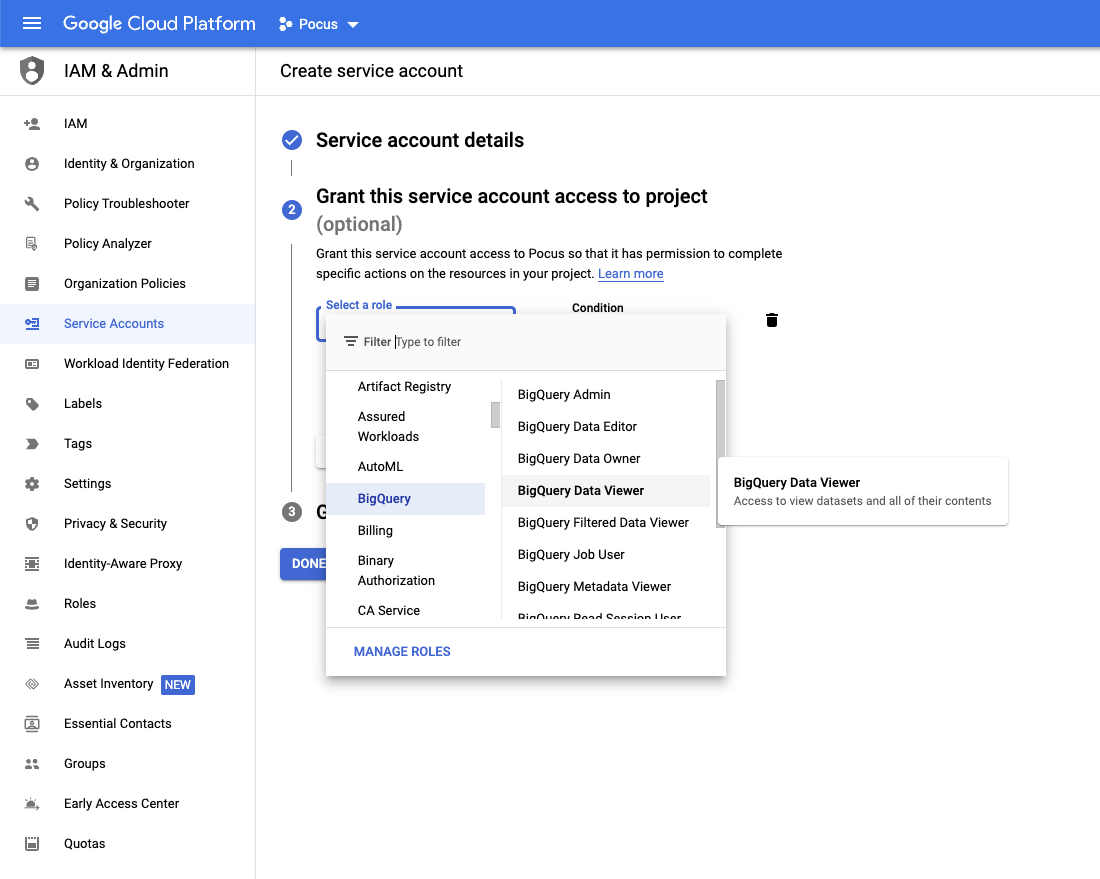Viewport: 1100px width, 879px height.
Task: Click the Workload Identity Federation icon
Action: click(32, 364)
